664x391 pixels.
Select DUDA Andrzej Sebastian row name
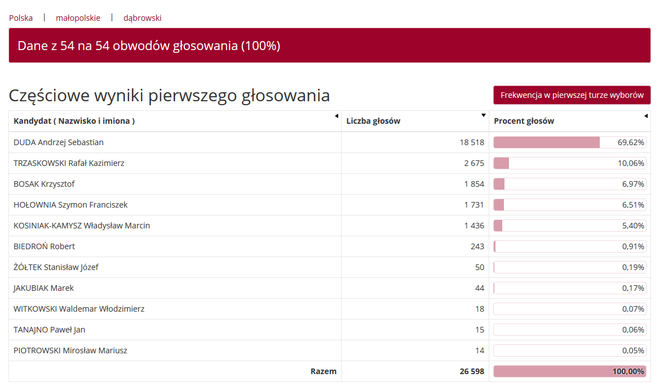coord(58,142)
